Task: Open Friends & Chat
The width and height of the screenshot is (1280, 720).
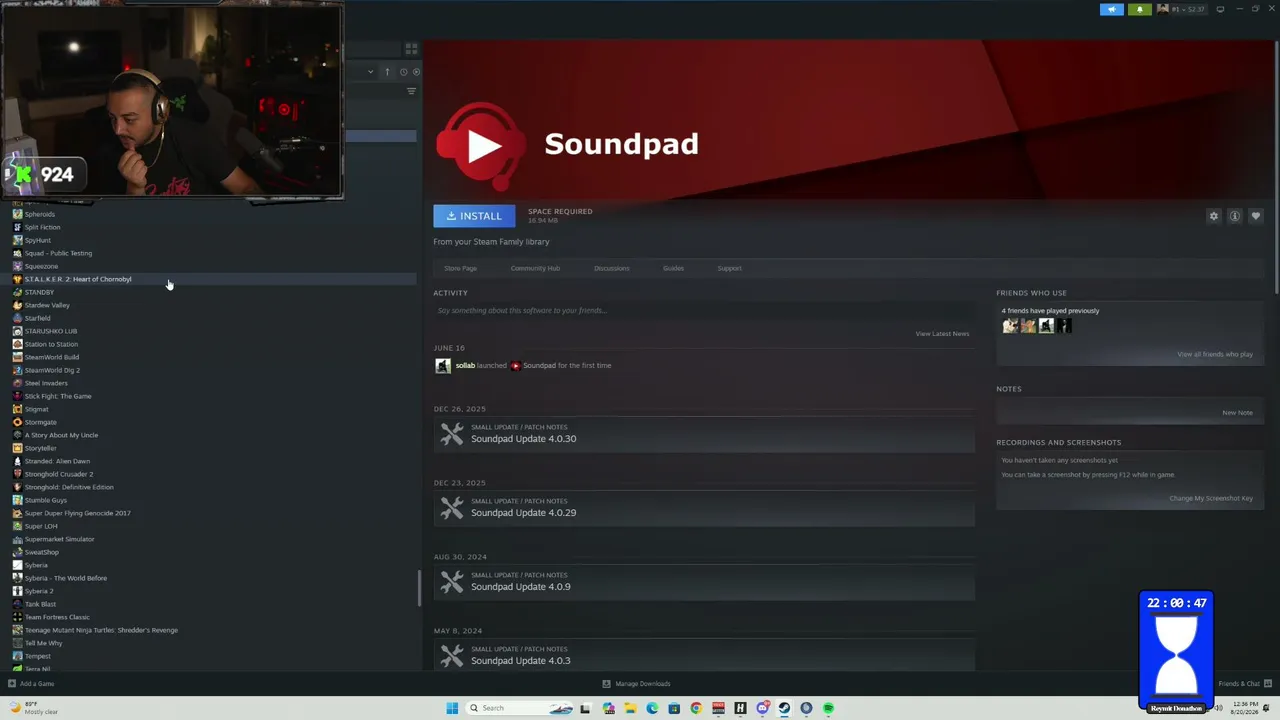Action: pyautogui.click(x=1243, y=684)
